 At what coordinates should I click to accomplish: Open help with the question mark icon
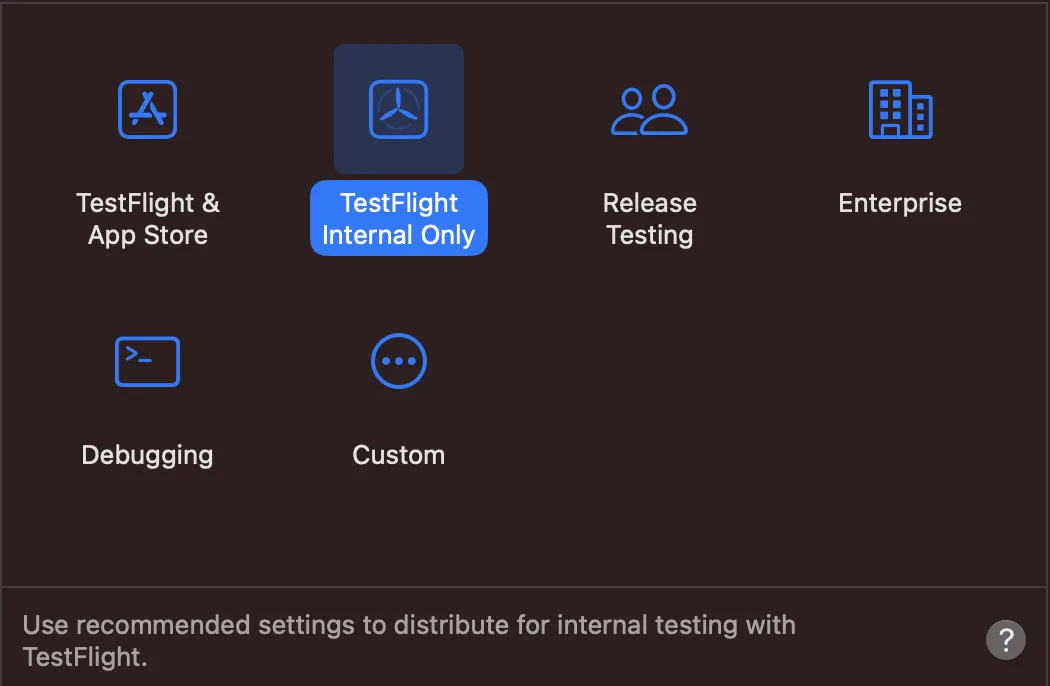tap(1006, 639)
